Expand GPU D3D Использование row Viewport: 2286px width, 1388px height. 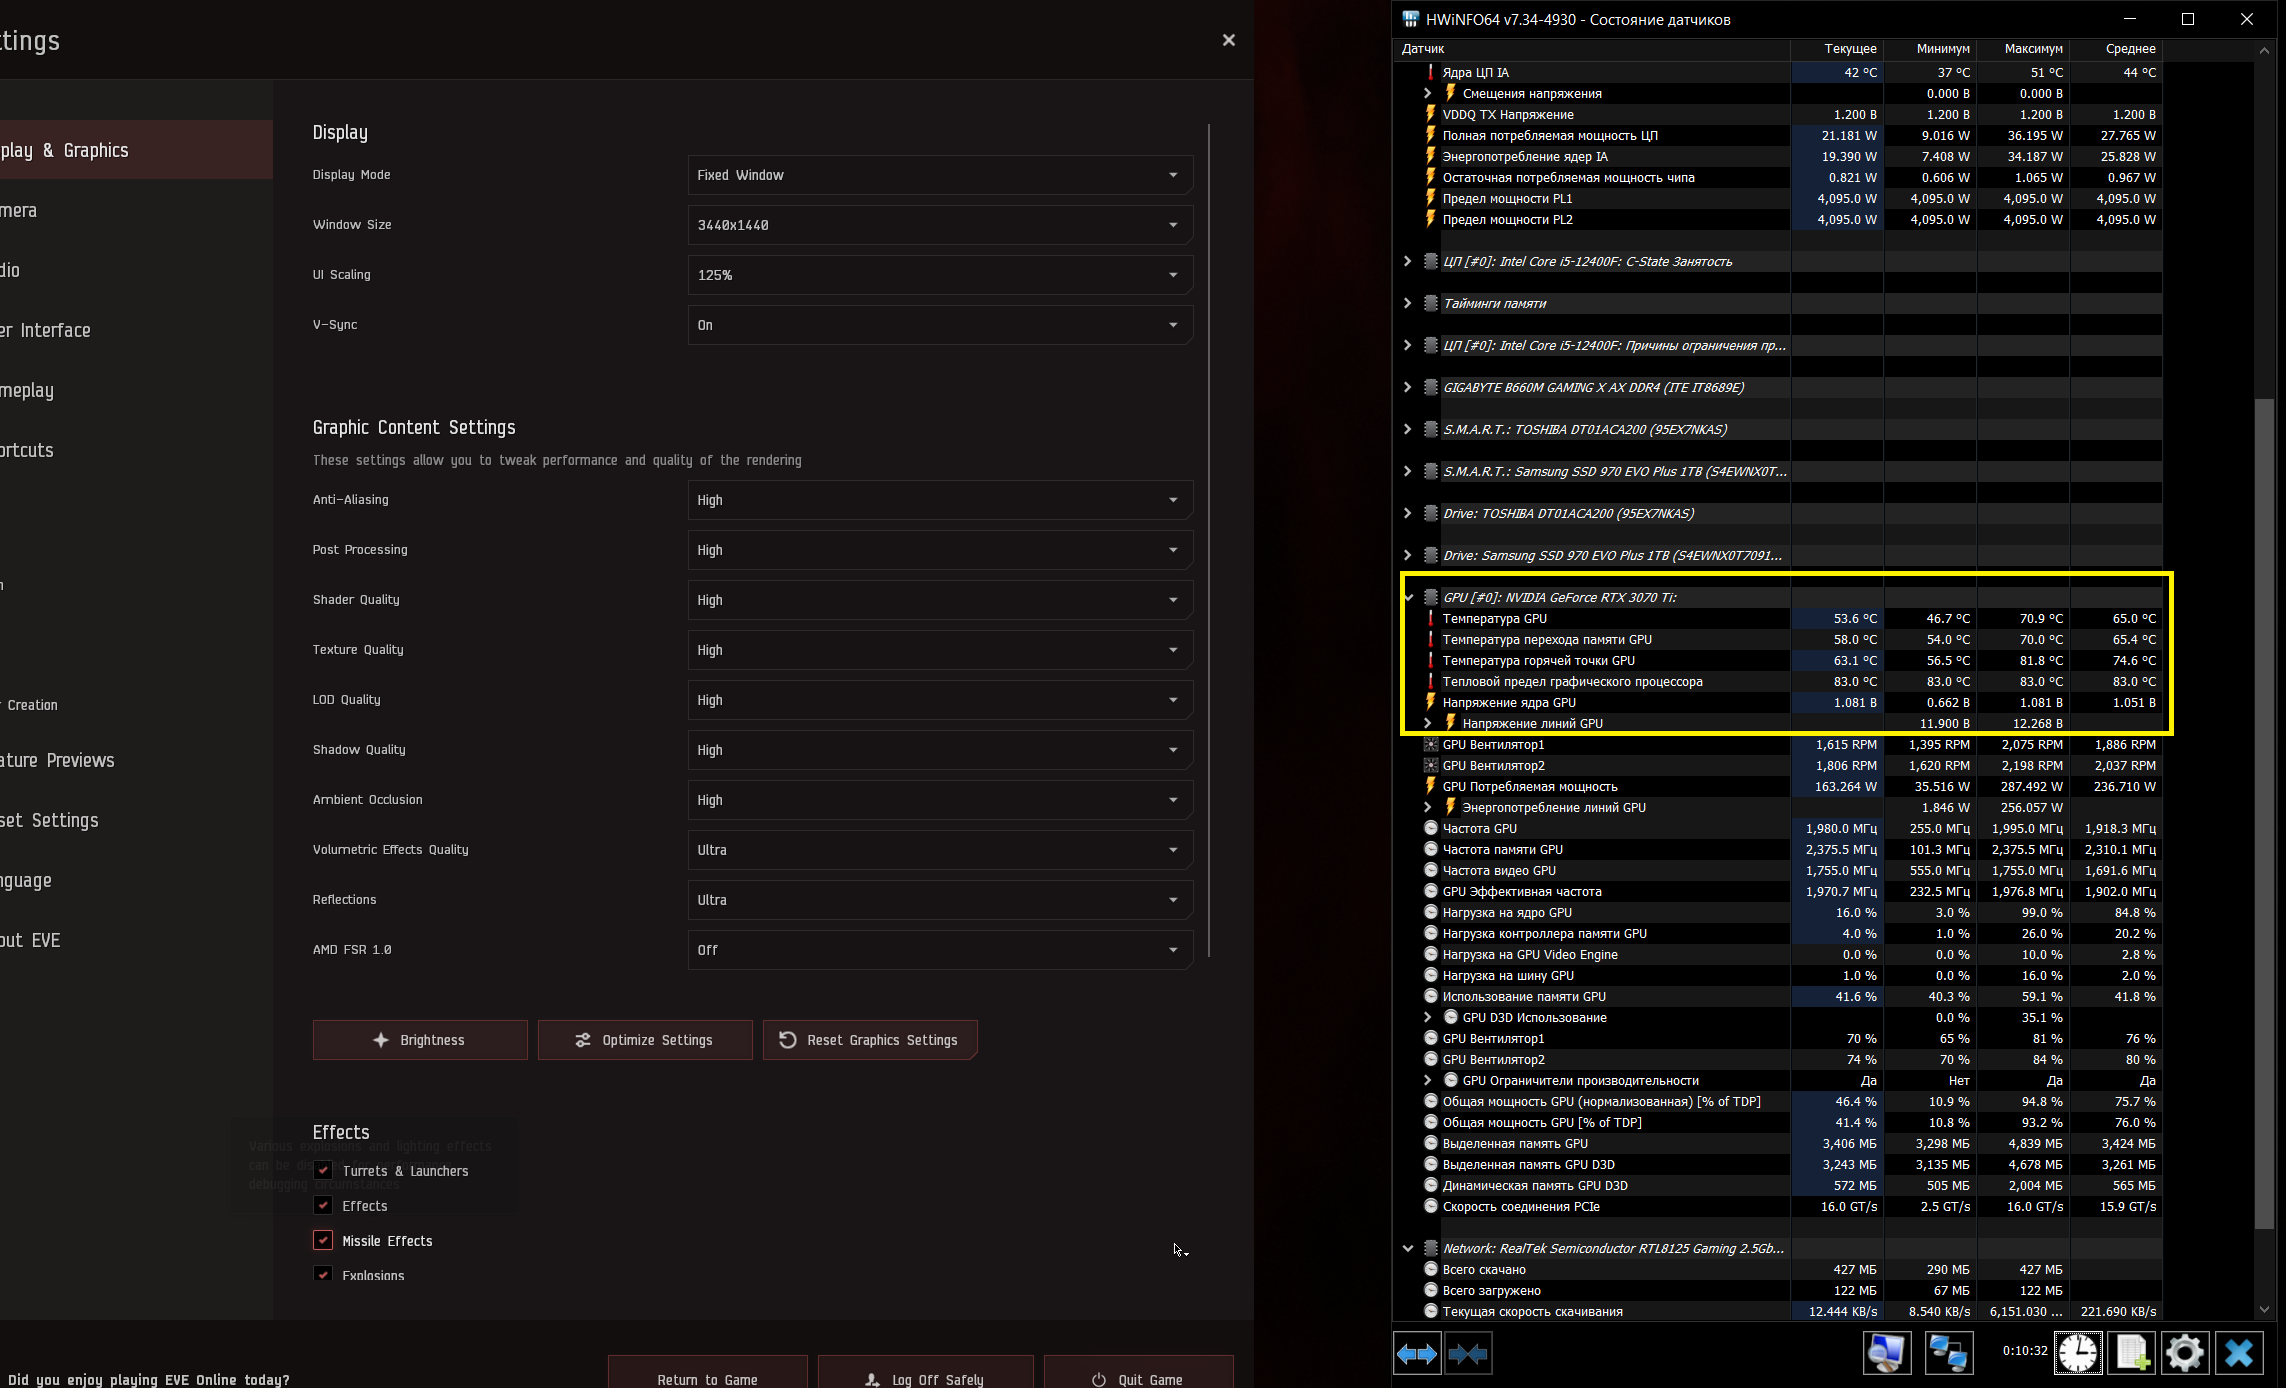click(x=1428, y=1017)
